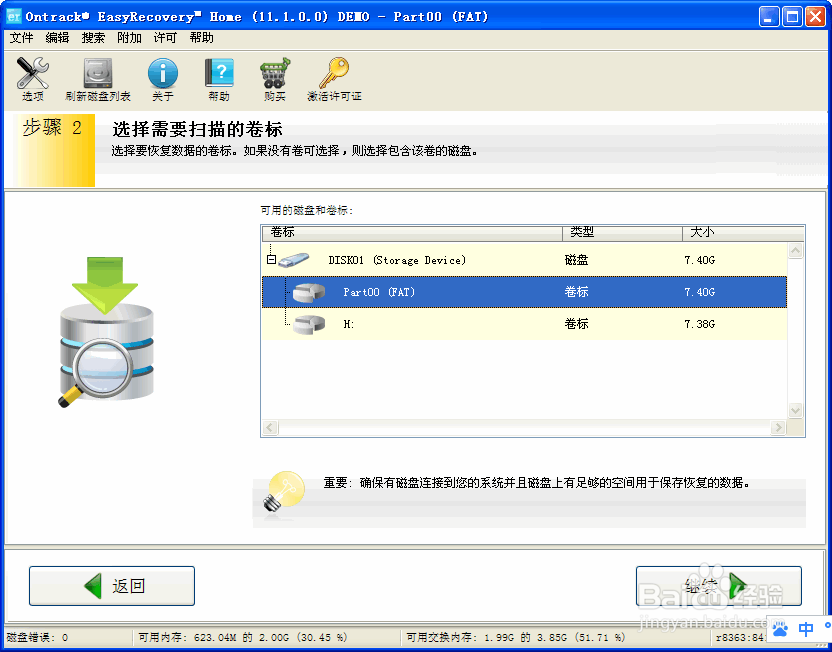Maximize the EasyRecovery window
The height and width of the screenshot is (652, 832).
pos(792,16)
